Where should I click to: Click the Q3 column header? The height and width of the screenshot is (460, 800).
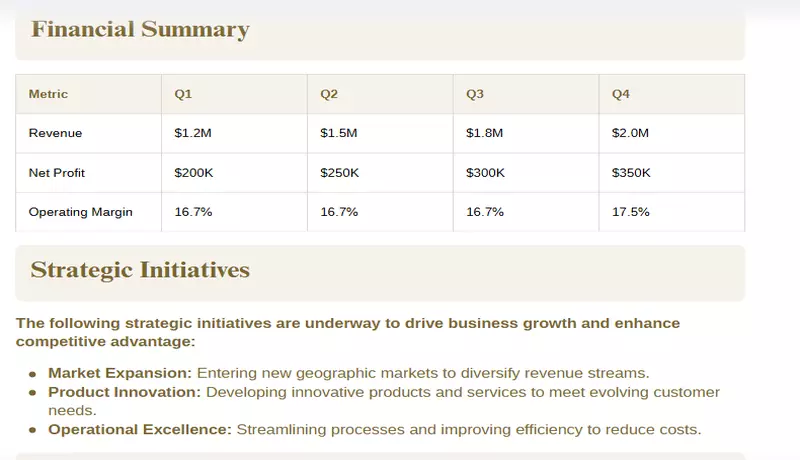point(475,94)
